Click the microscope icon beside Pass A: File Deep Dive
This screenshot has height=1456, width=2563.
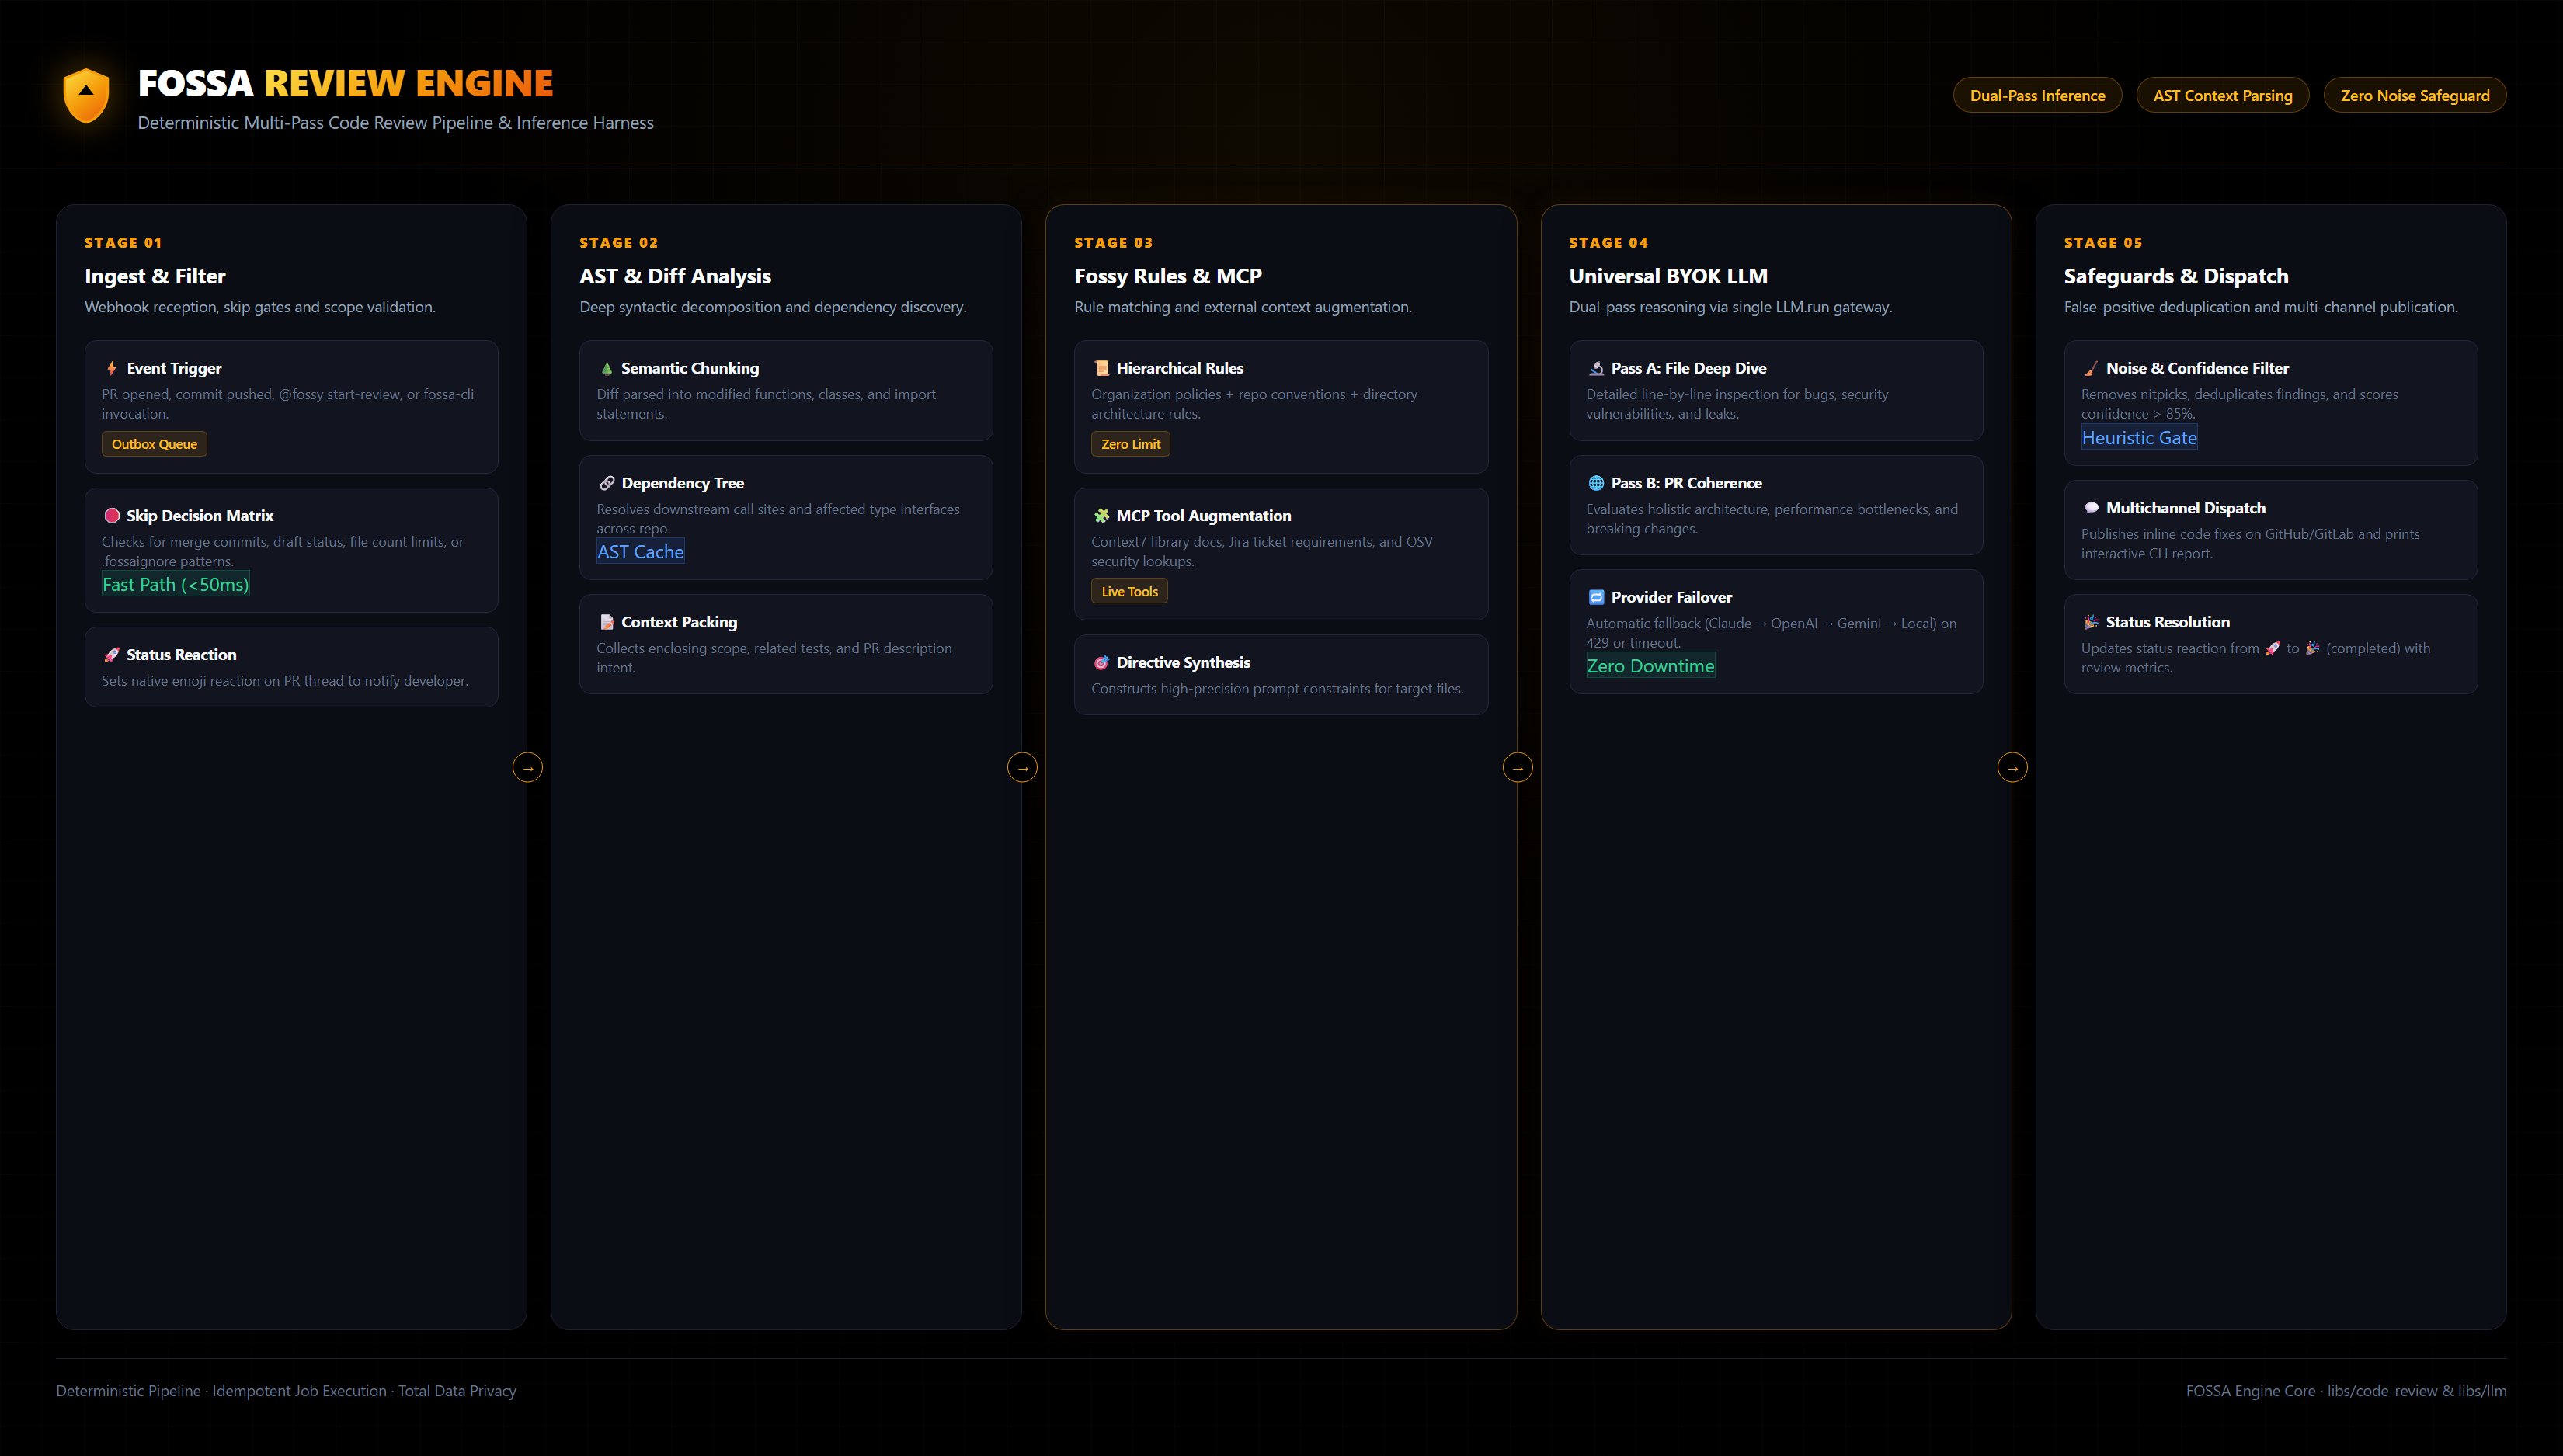[x=1596, y=368]
